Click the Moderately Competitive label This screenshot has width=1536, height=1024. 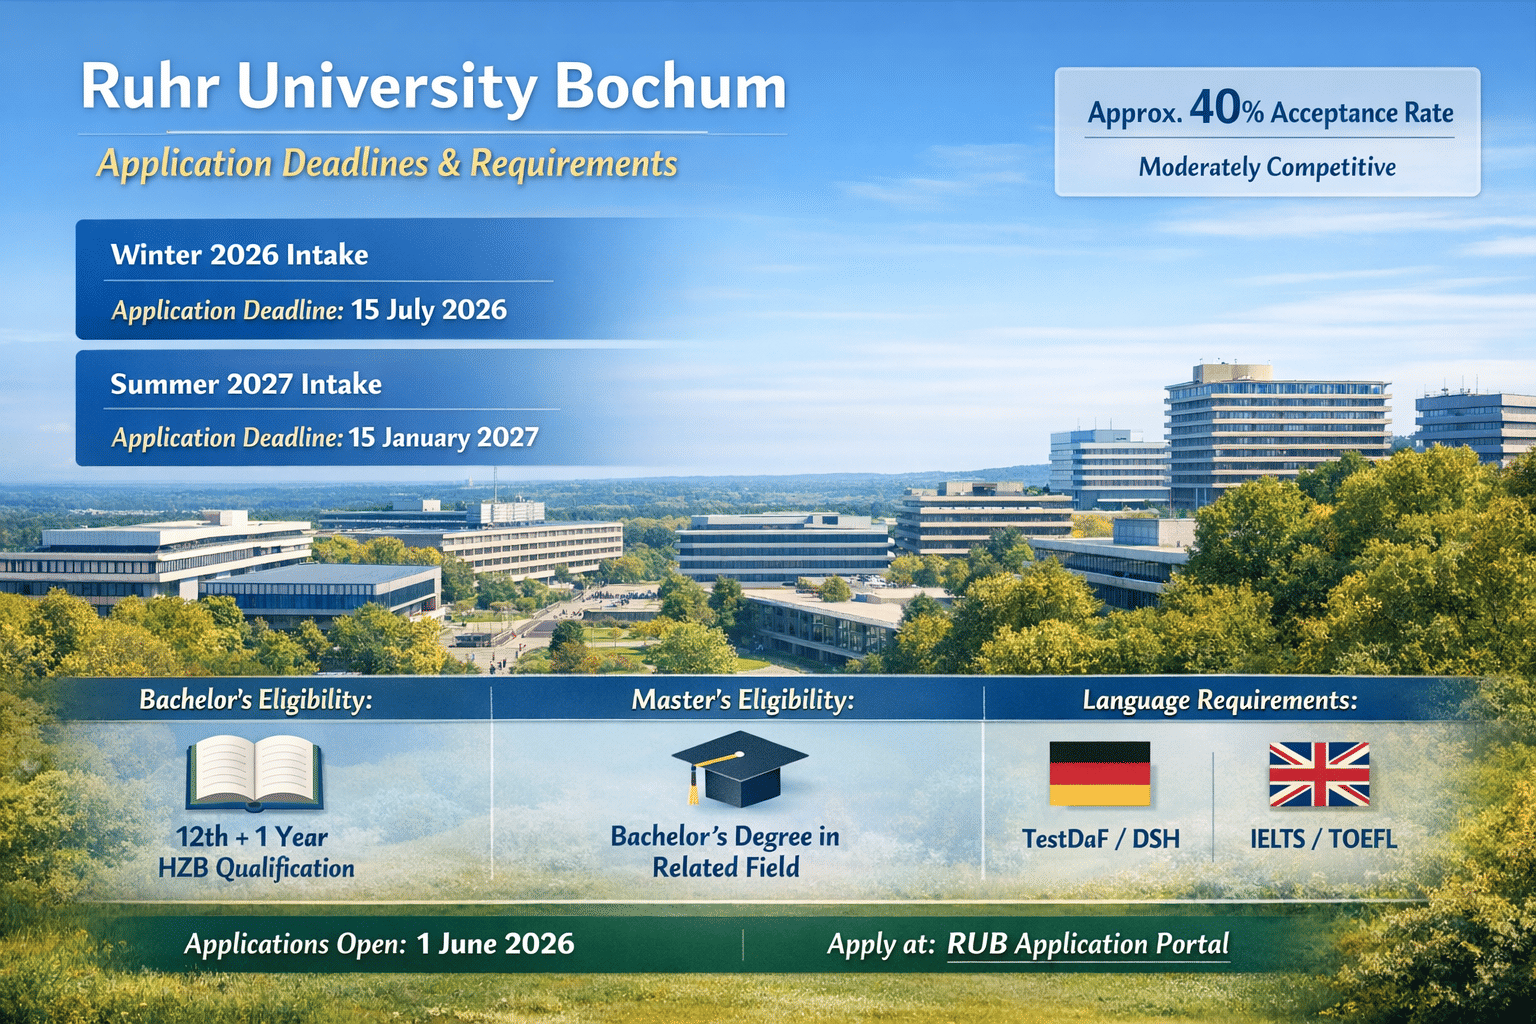(1267, 167)
